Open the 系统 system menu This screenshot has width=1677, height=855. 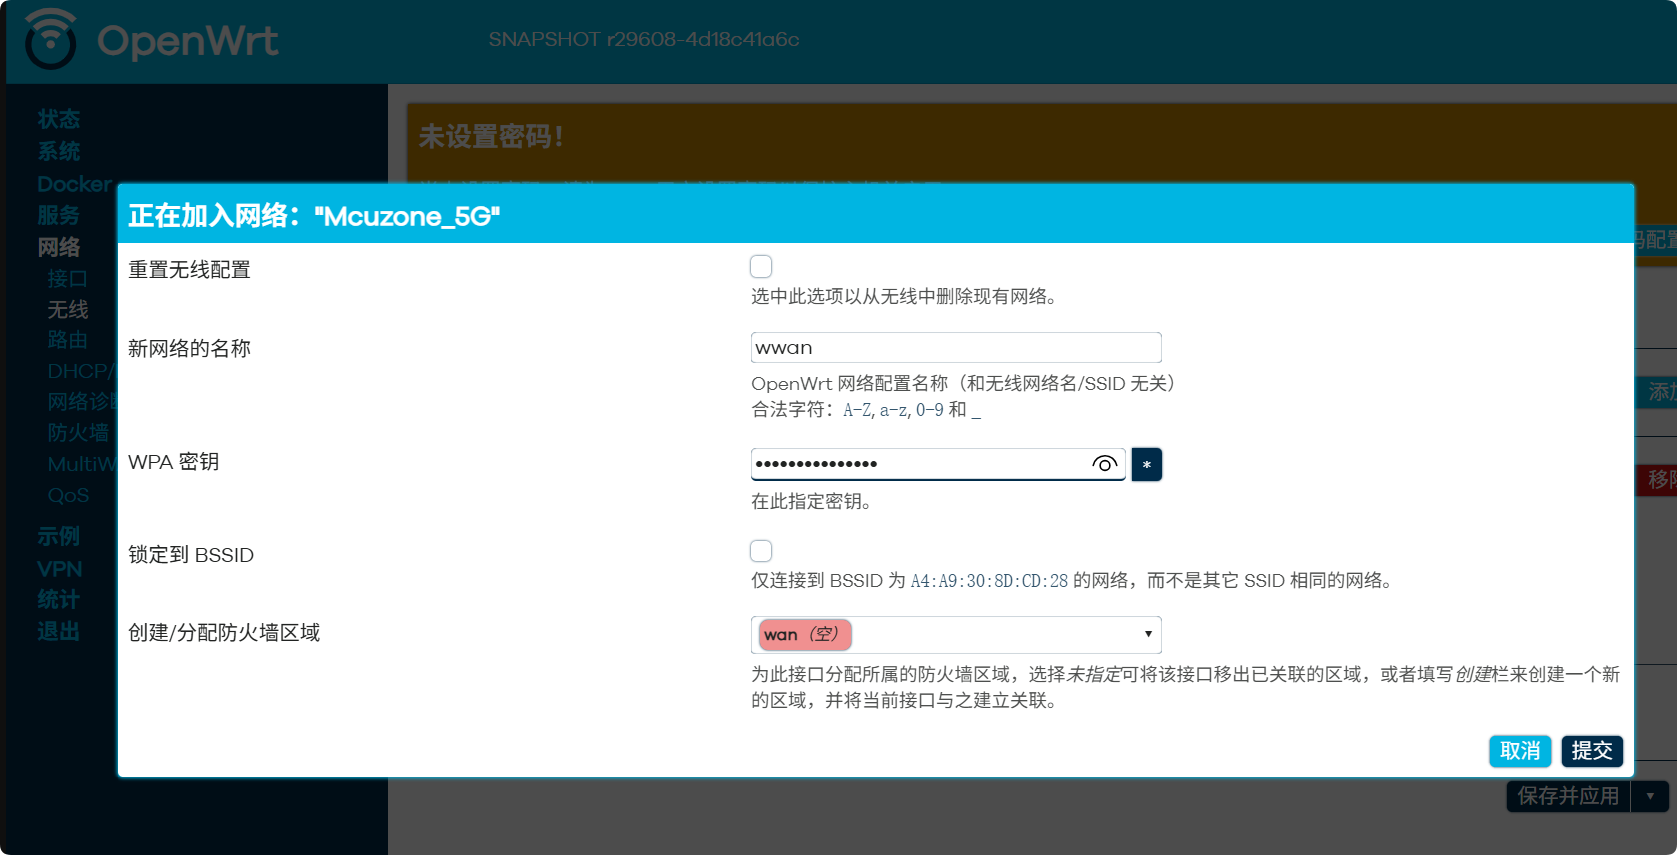[x=59, y=151]
